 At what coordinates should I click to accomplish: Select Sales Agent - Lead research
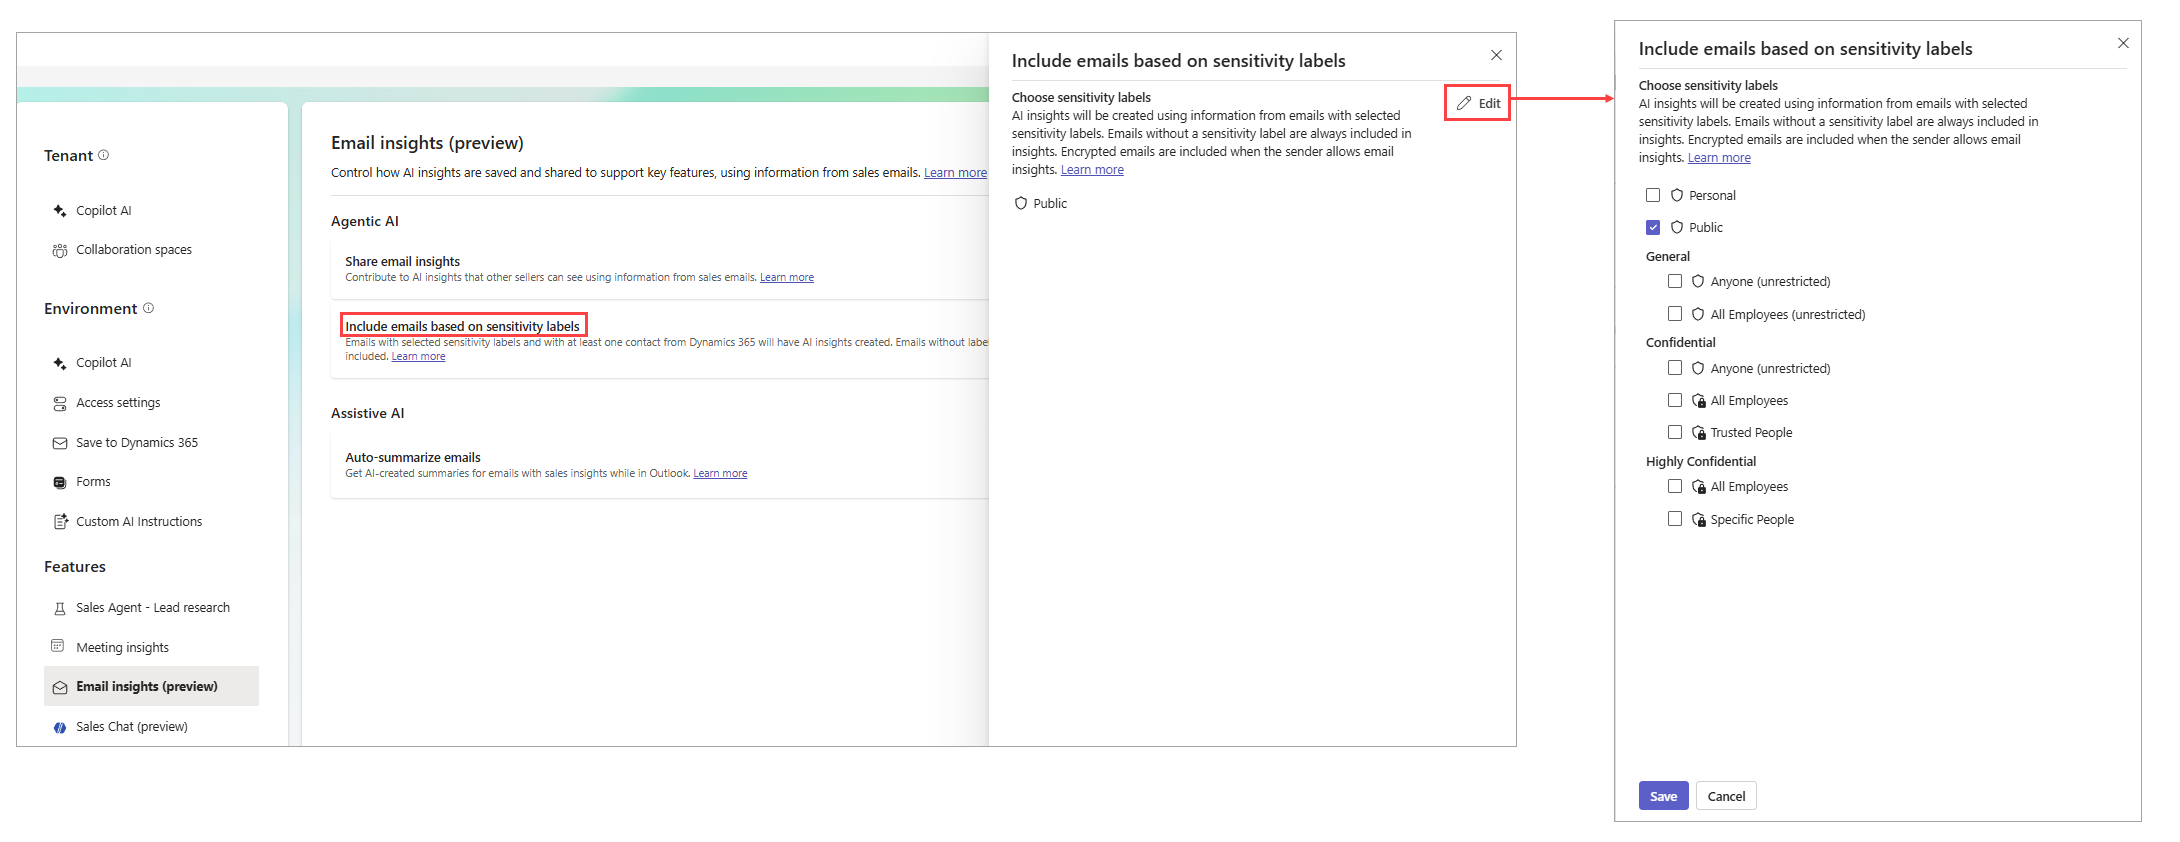coord(153,608)
